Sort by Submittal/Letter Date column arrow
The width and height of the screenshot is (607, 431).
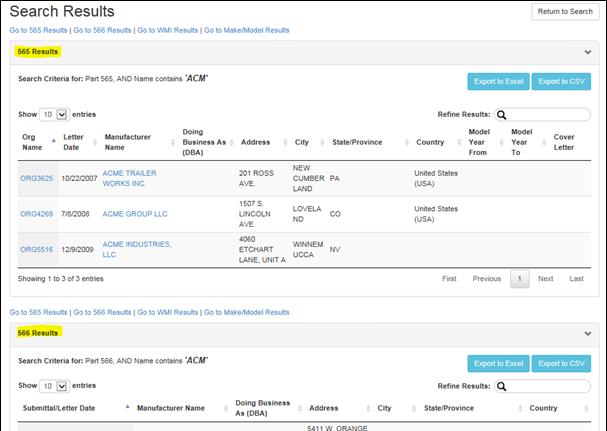pos(127,407)
